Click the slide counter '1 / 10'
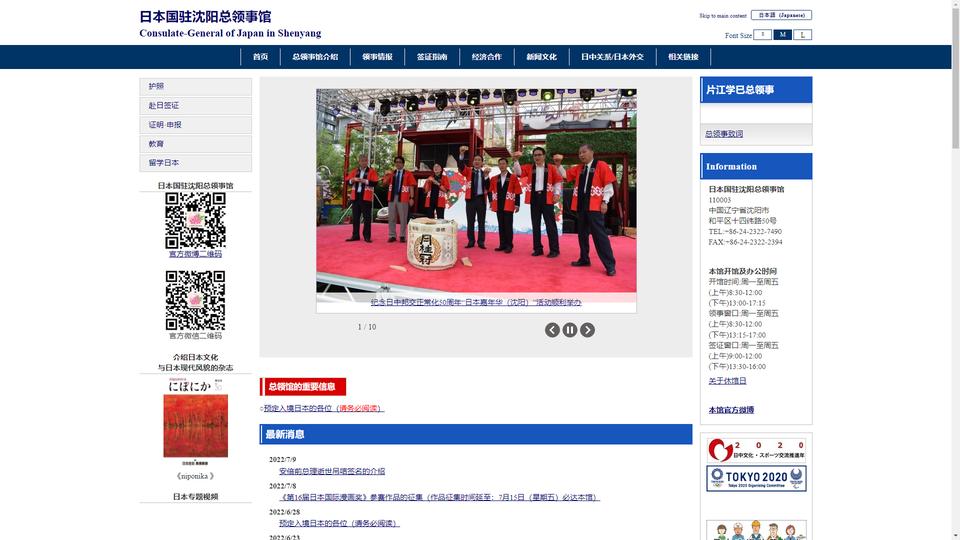This screenshot has height=540, width=960. (367, 327)
